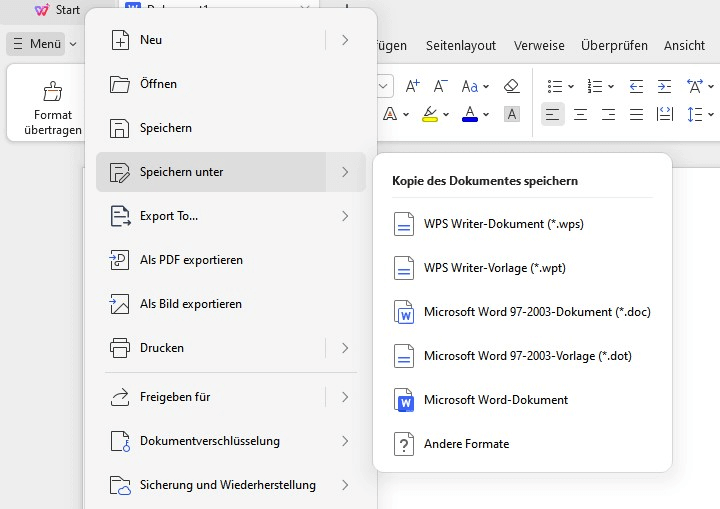Screen dimensions: 720x509
Task: Open the bullet list dropdown arrow
Action: (571, 86)
